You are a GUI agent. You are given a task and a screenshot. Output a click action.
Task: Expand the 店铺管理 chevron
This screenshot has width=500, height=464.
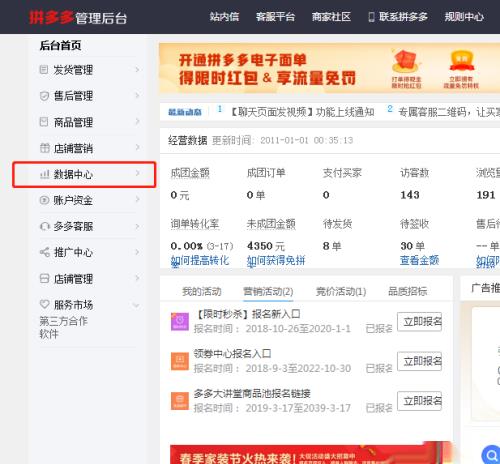coord(137,278)
